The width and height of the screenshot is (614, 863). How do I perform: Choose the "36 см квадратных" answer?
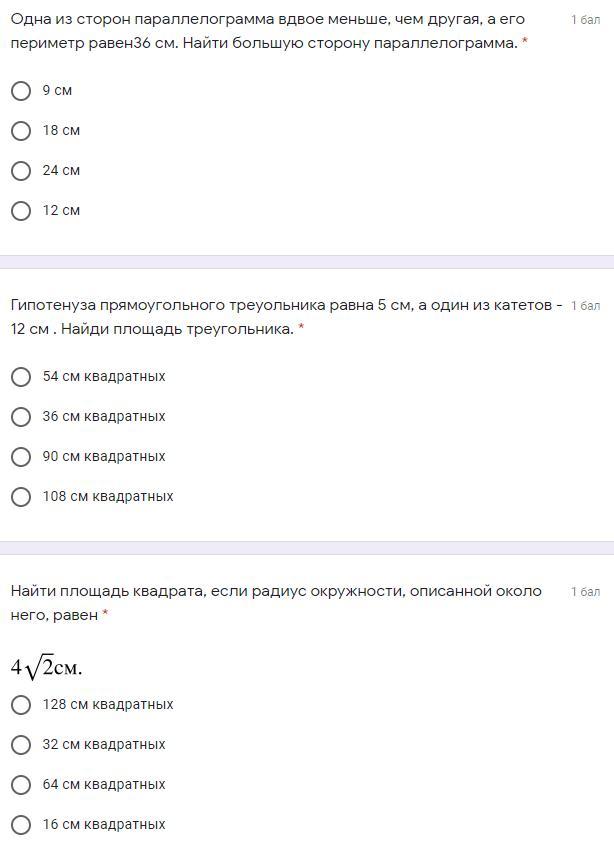pos(21,417)
